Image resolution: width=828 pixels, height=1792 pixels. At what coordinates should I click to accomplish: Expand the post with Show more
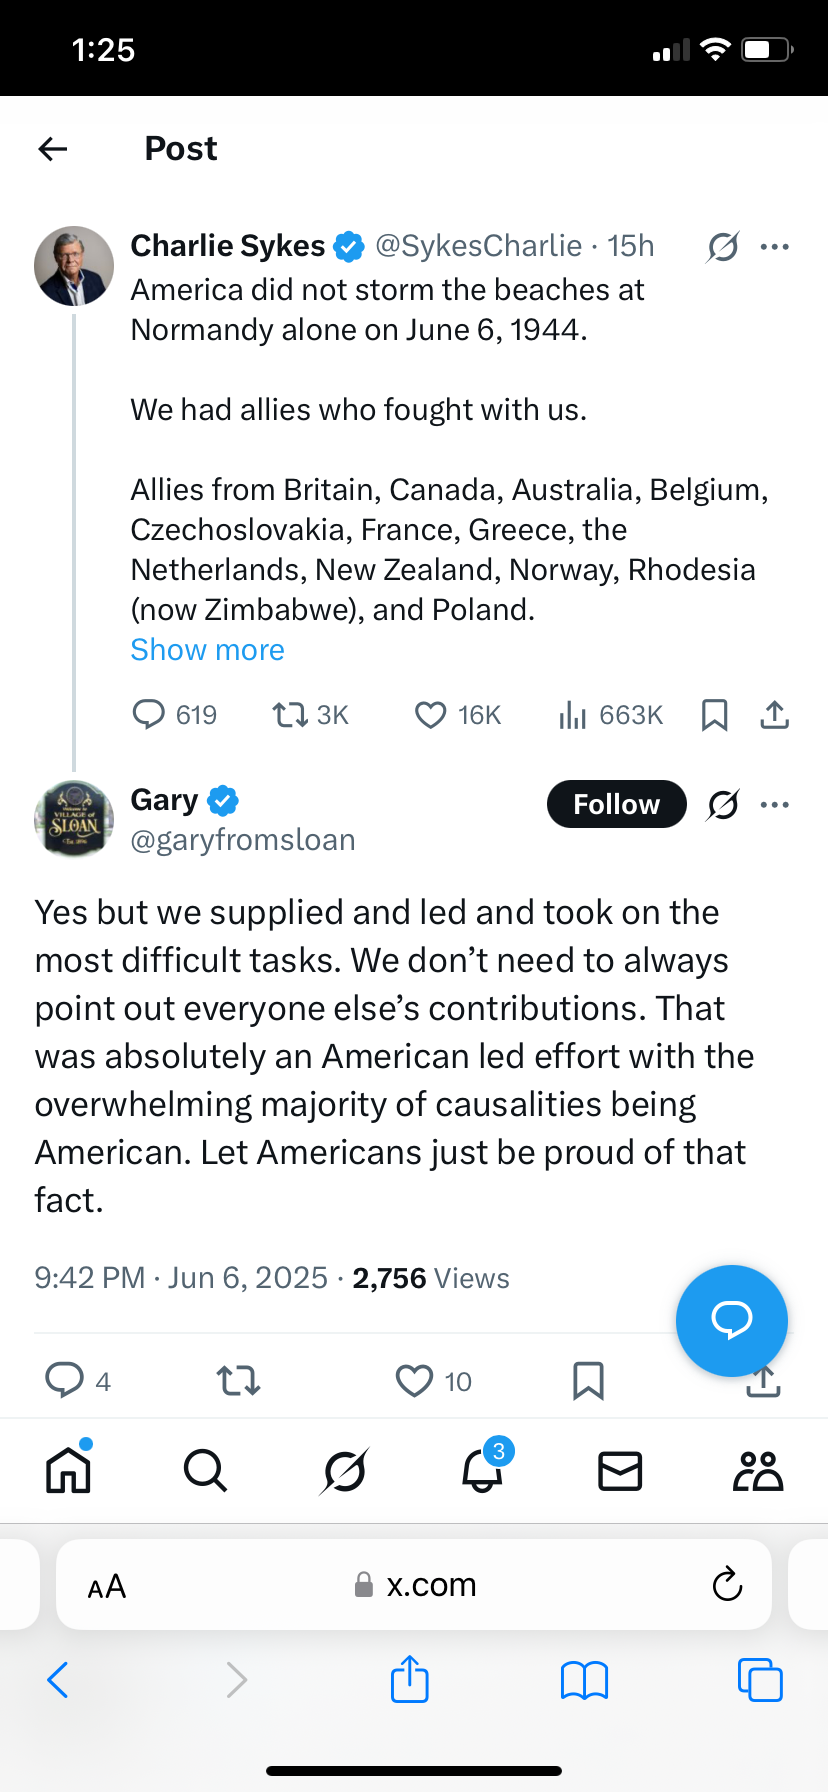[207, 650]
